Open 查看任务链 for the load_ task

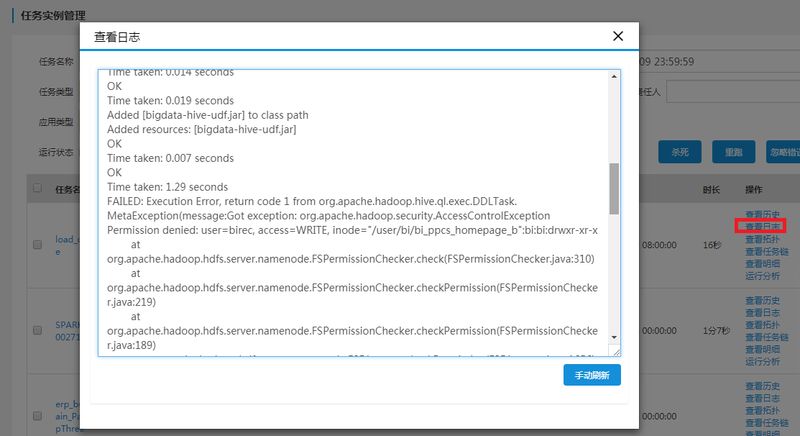pyautogui.click(x=765, y=251)
